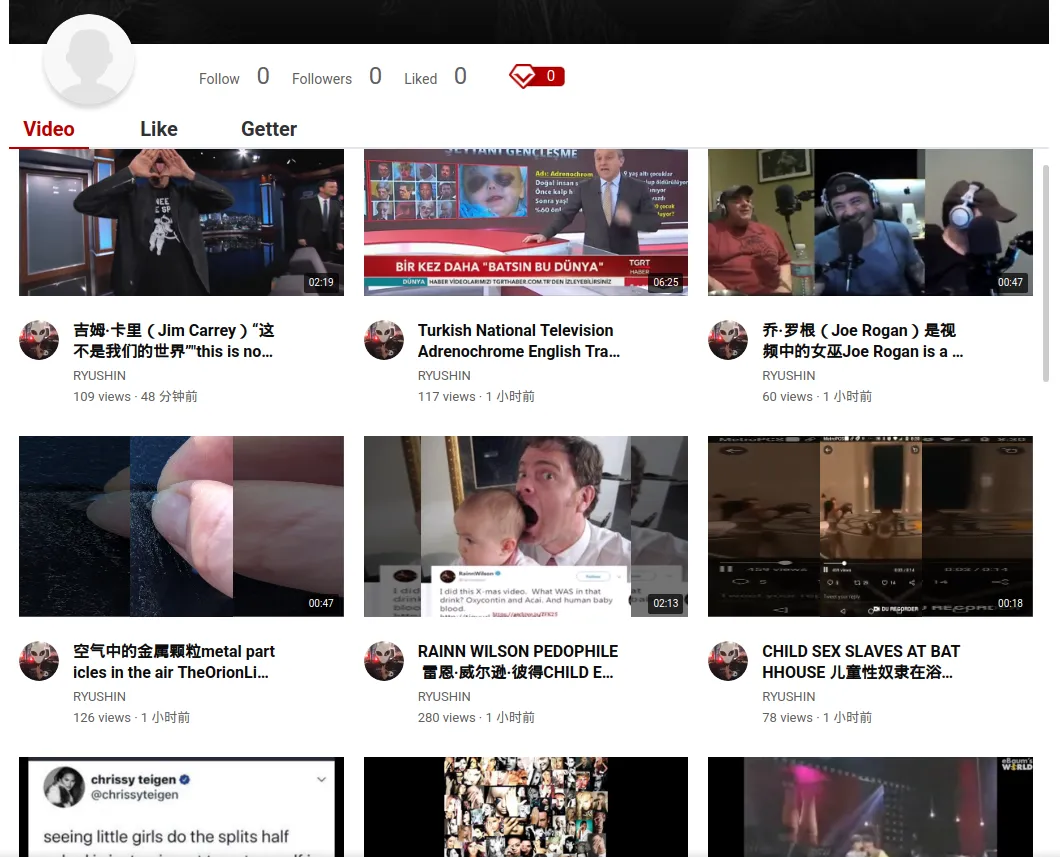The height and width of the screenshot is (857, 1060).
Task: Click RYUSHIN channel name under Turkish Television video
Action: (x=444, y=376)
